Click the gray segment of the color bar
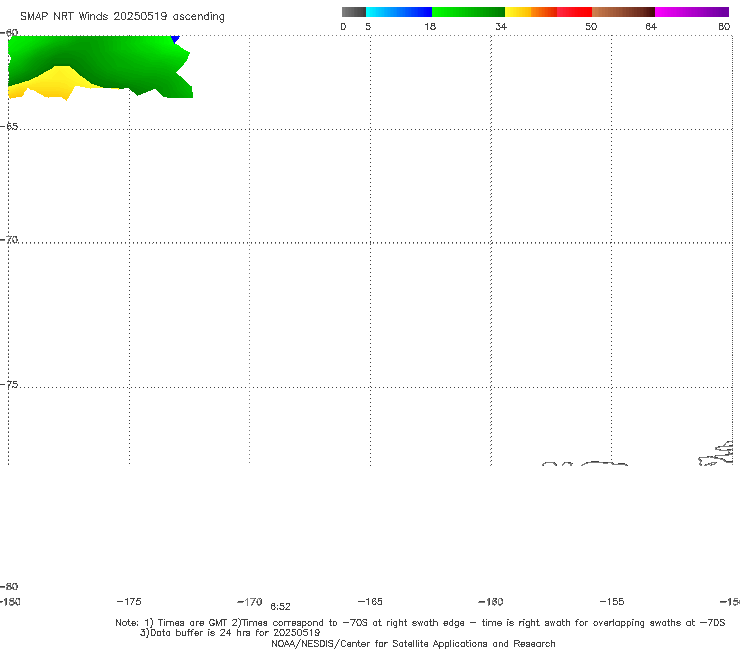The image size is (740, 650). pyautogui.click(x=353, y=12)
